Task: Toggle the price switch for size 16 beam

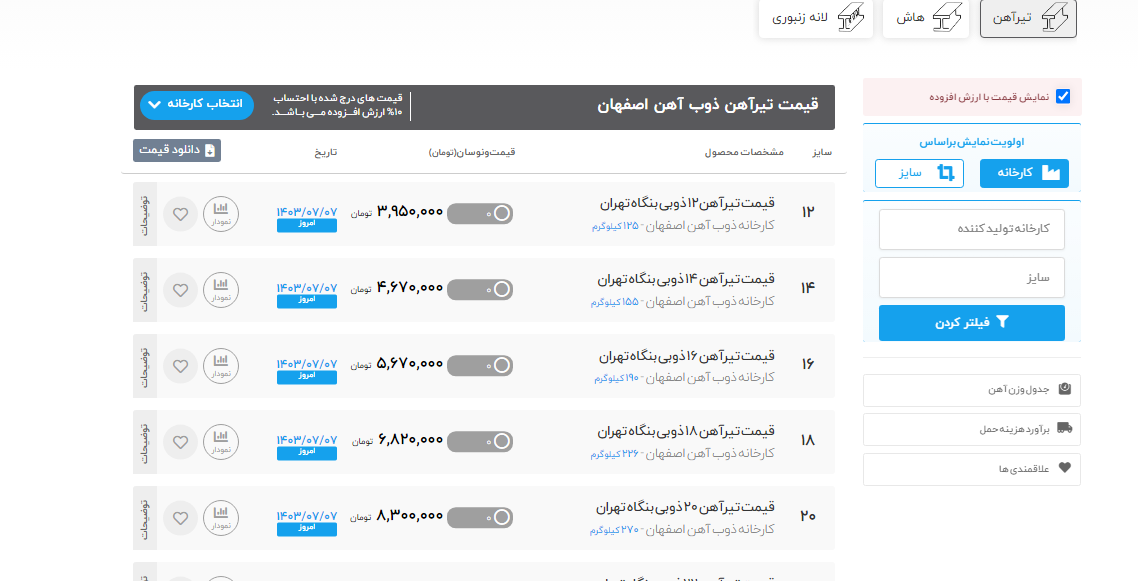Action: click(x=480, y=365)
